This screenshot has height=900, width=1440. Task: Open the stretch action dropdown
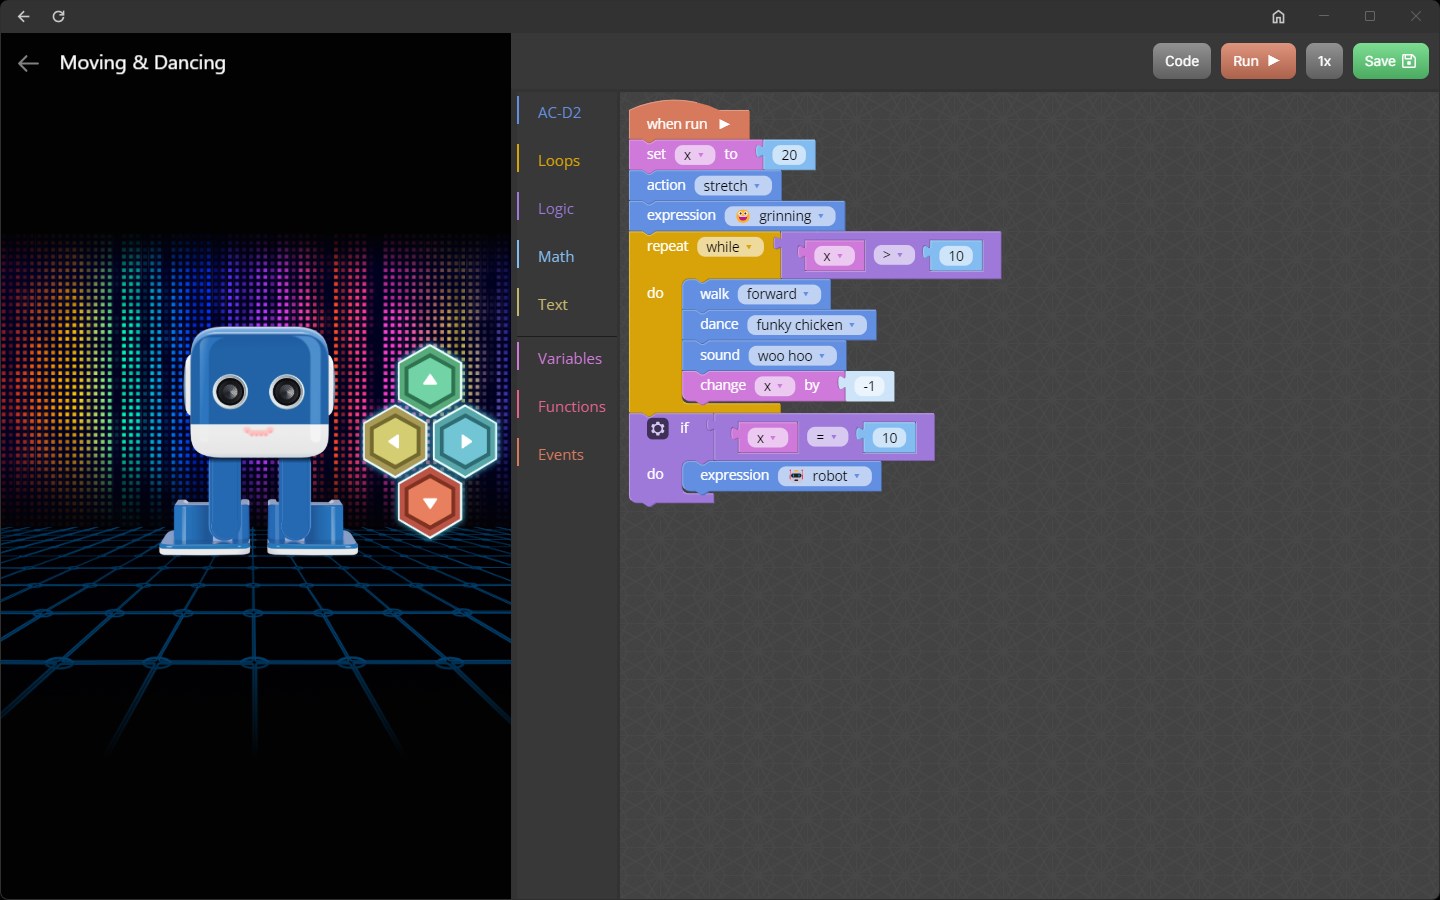pyautogui.click(x=733, y=185)
